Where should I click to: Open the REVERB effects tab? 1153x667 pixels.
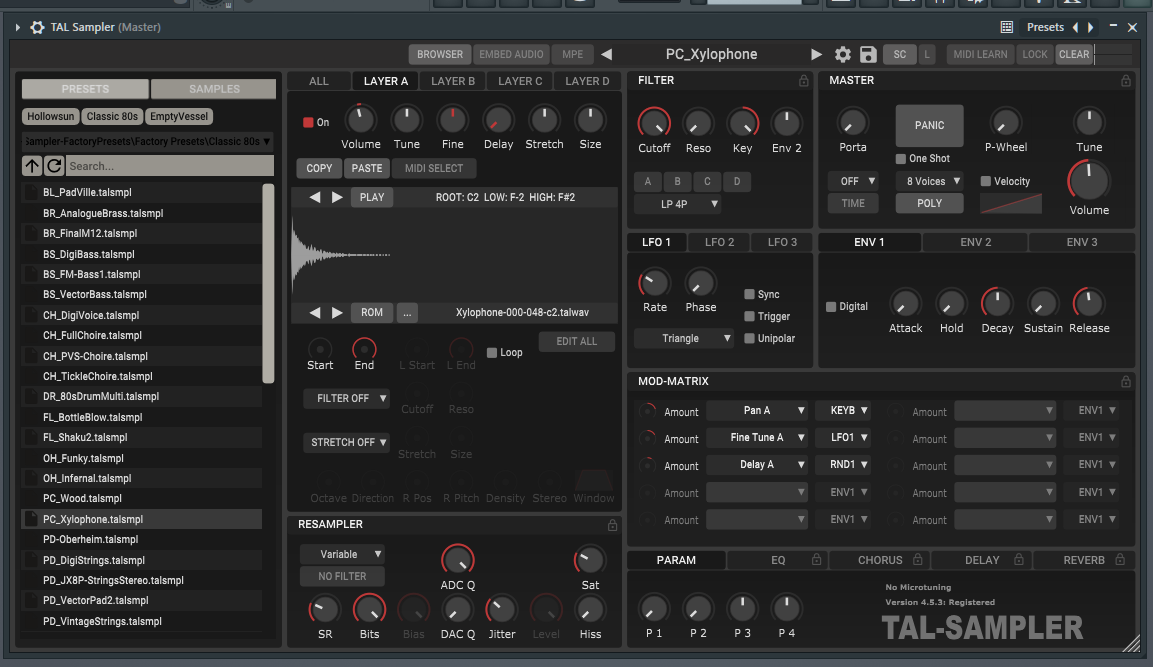point(1084,560)
